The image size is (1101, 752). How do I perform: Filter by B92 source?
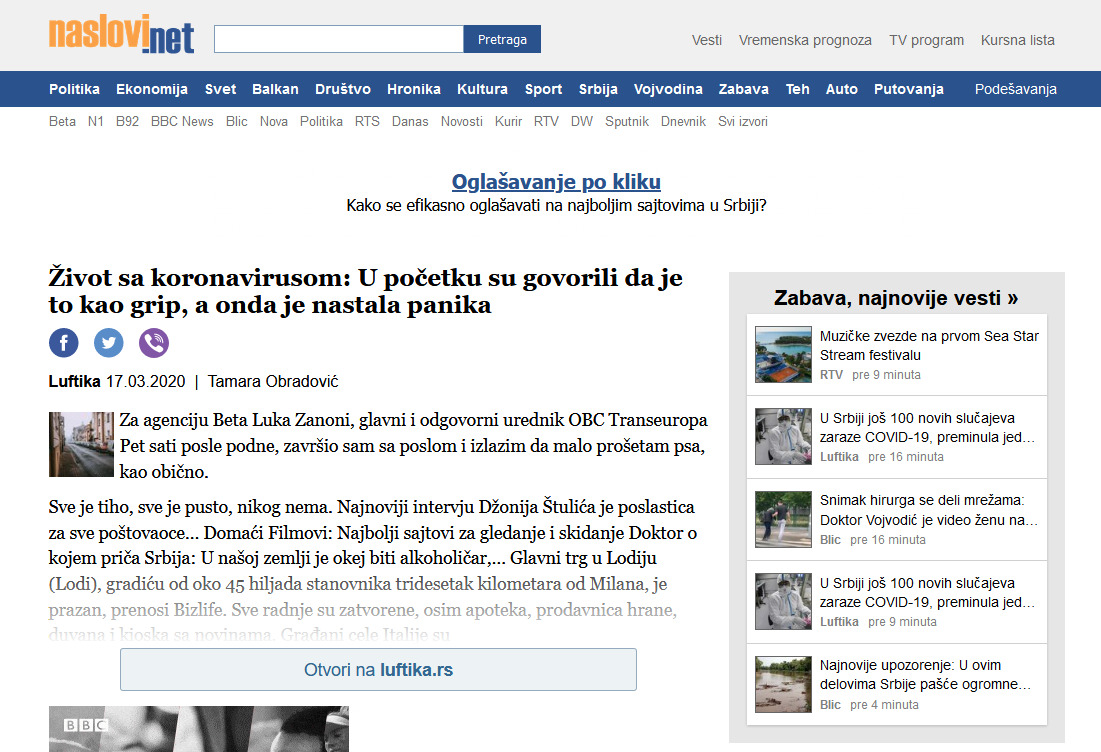click(x=127, y=121)
